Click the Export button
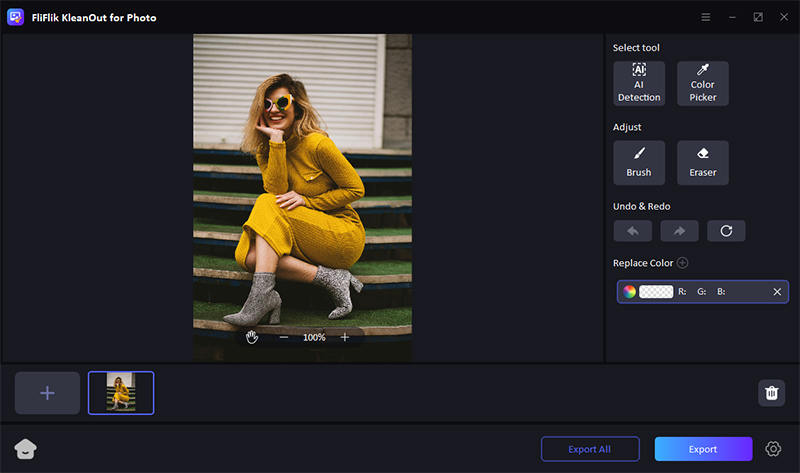This screenshot has width=800, height=473. (703, 449)
